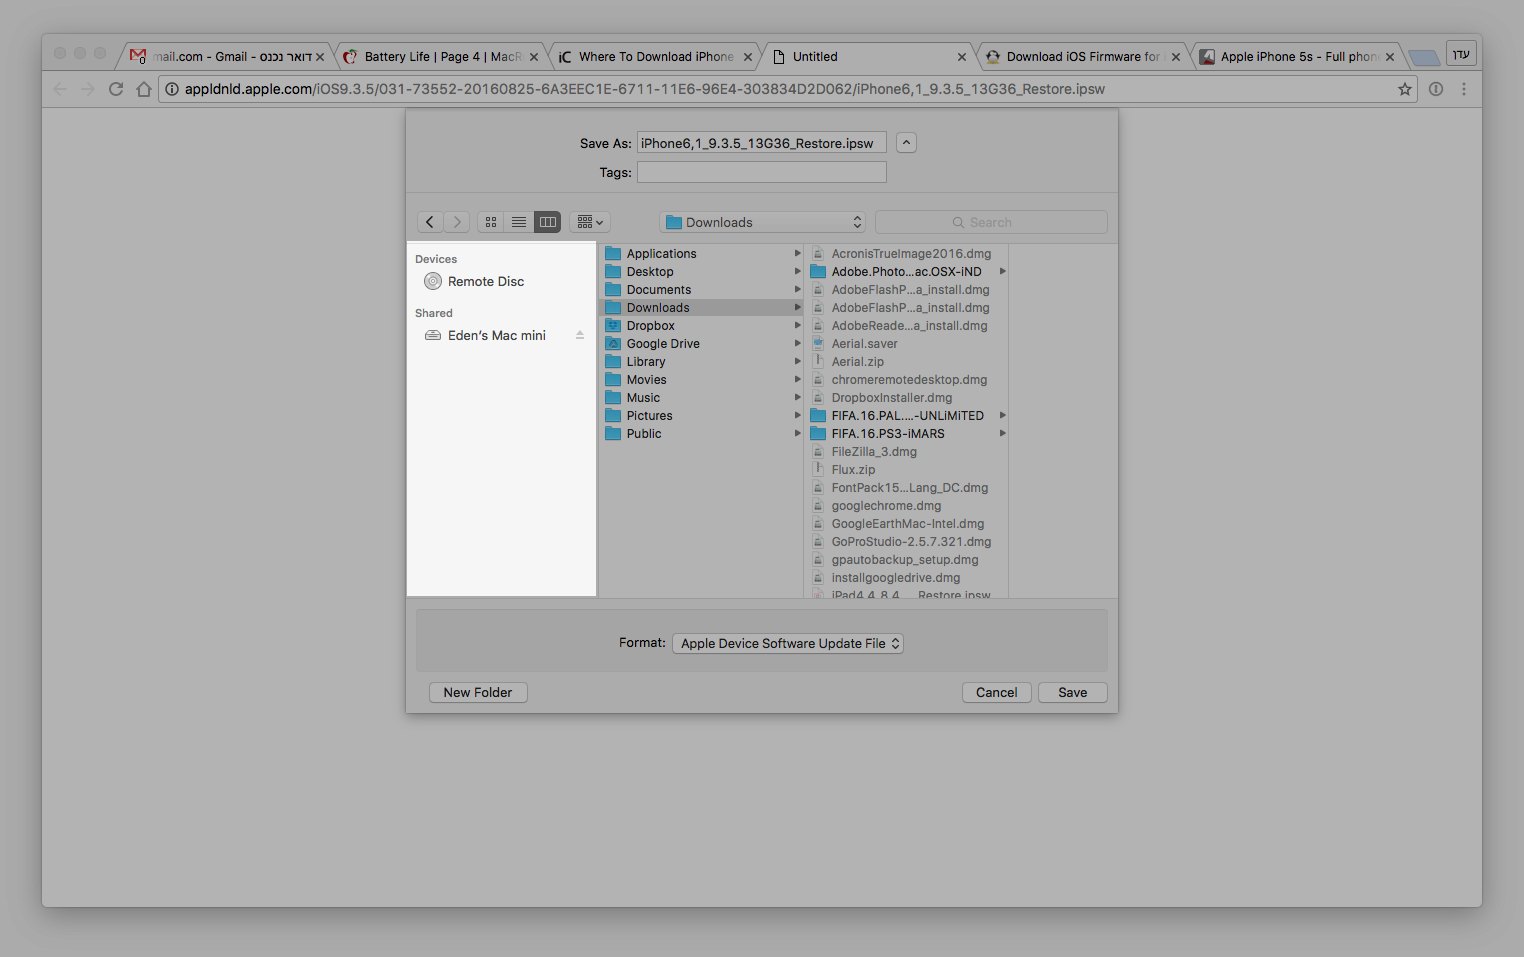
Task: Switch to column view in the file browser
Action: [547, 222]
